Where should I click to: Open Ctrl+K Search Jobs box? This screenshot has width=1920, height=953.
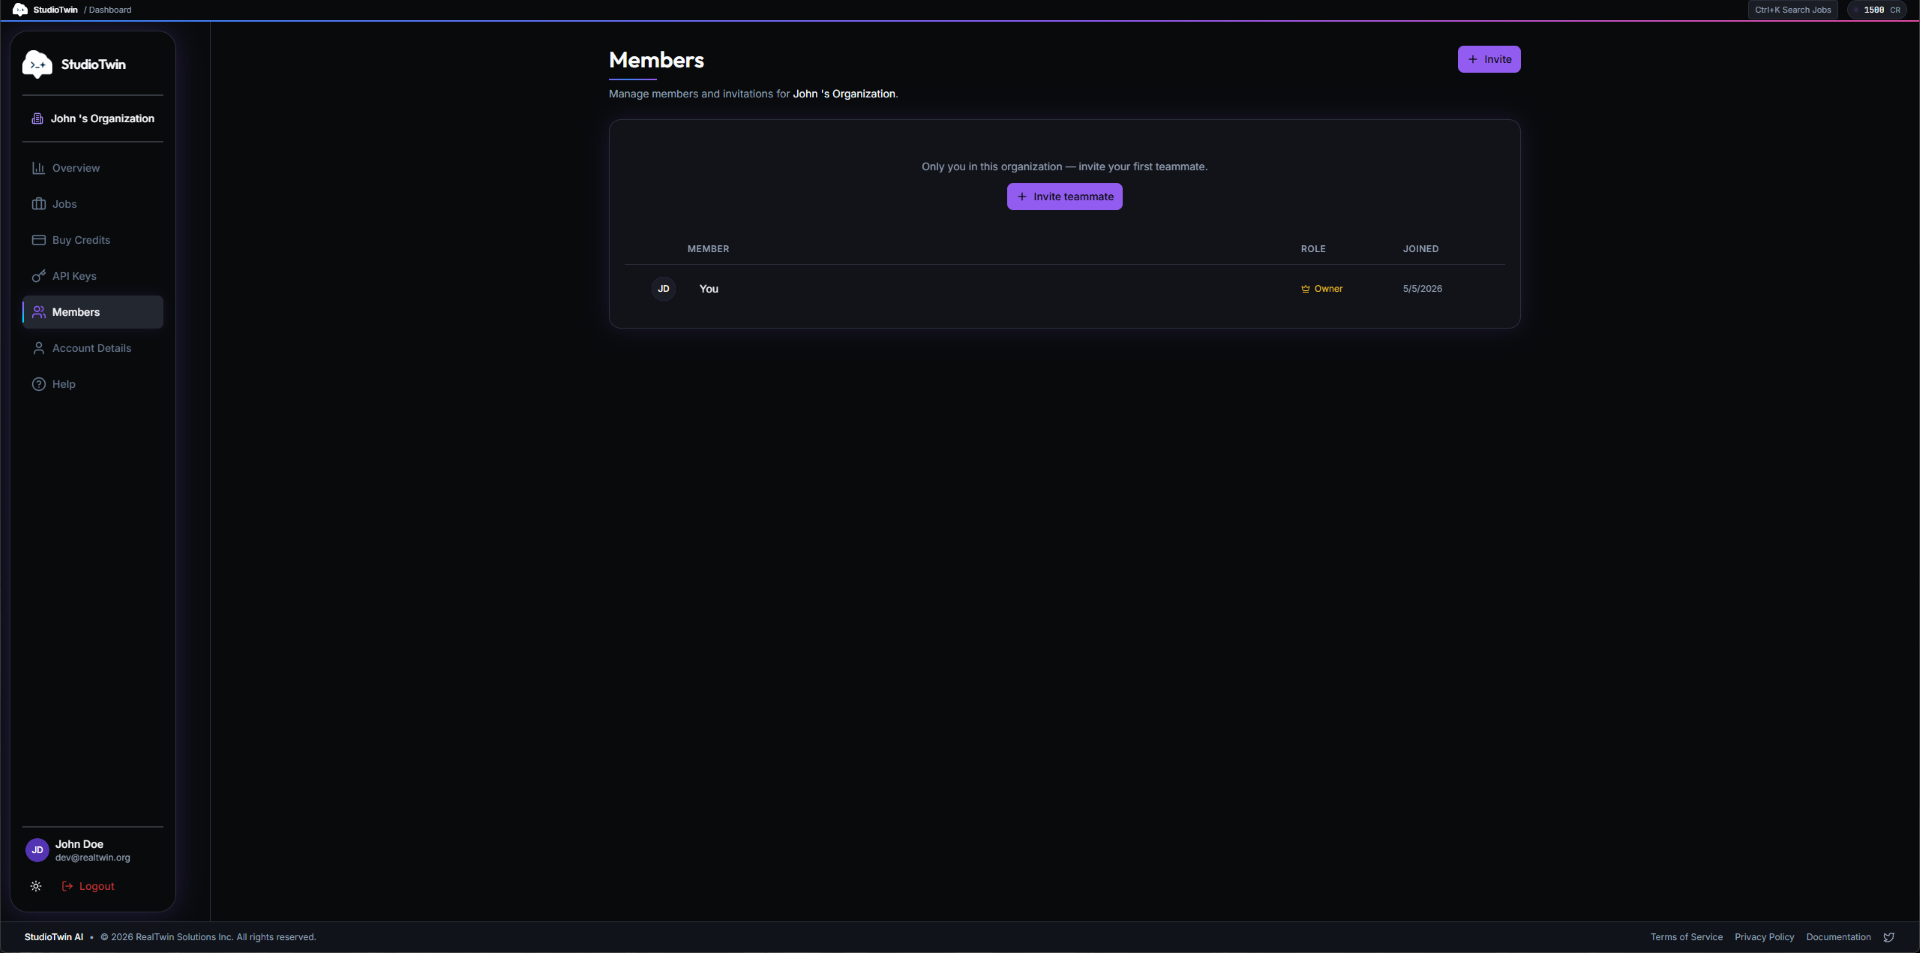click(x=1793, y=10)
